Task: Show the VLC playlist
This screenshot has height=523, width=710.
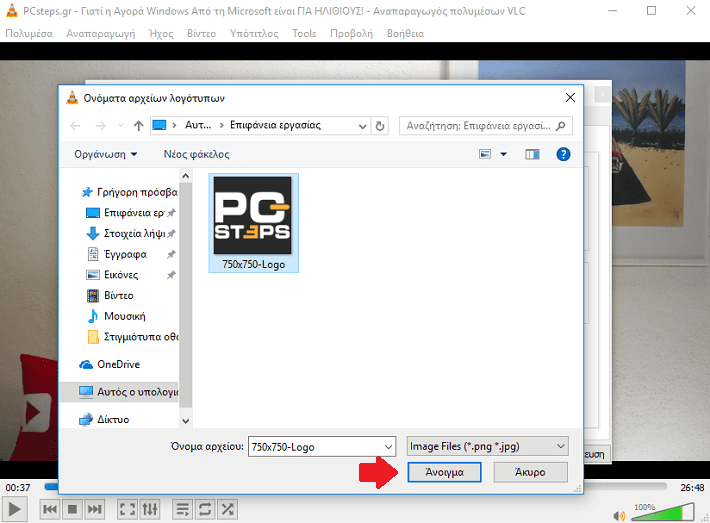Action: (182, 509)
